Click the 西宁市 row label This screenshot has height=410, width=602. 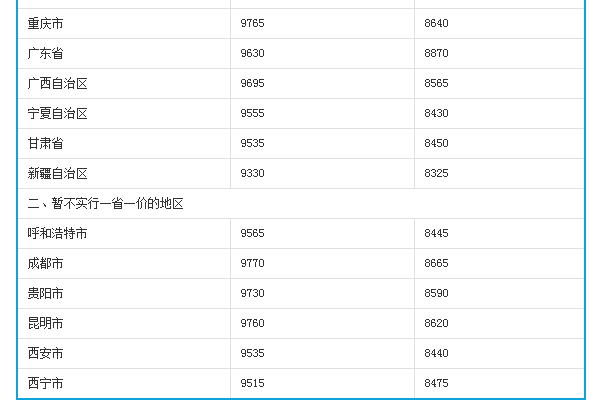(x=45, y=383)
